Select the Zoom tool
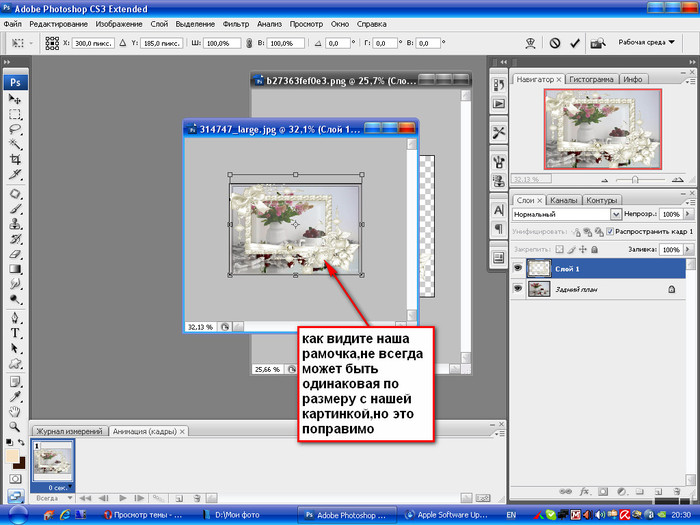The height and width of the screenshot is (525, 700). click(x=15, y=427)
